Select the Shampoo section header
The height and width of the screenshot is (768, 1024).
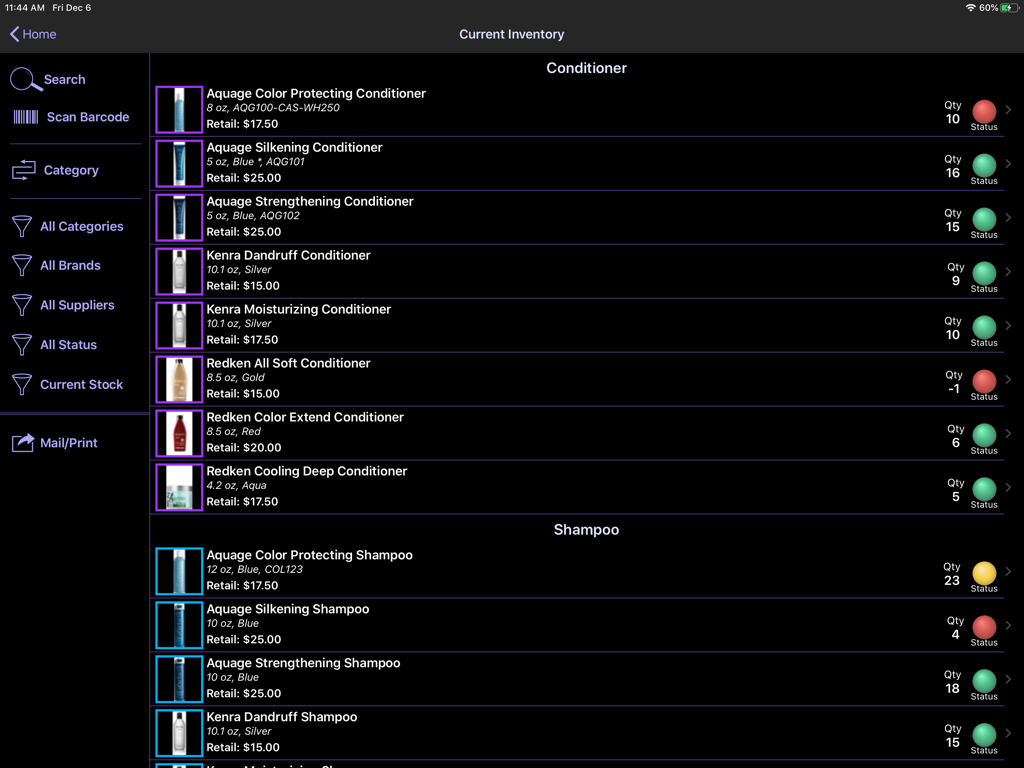click(x=586, y=529)
